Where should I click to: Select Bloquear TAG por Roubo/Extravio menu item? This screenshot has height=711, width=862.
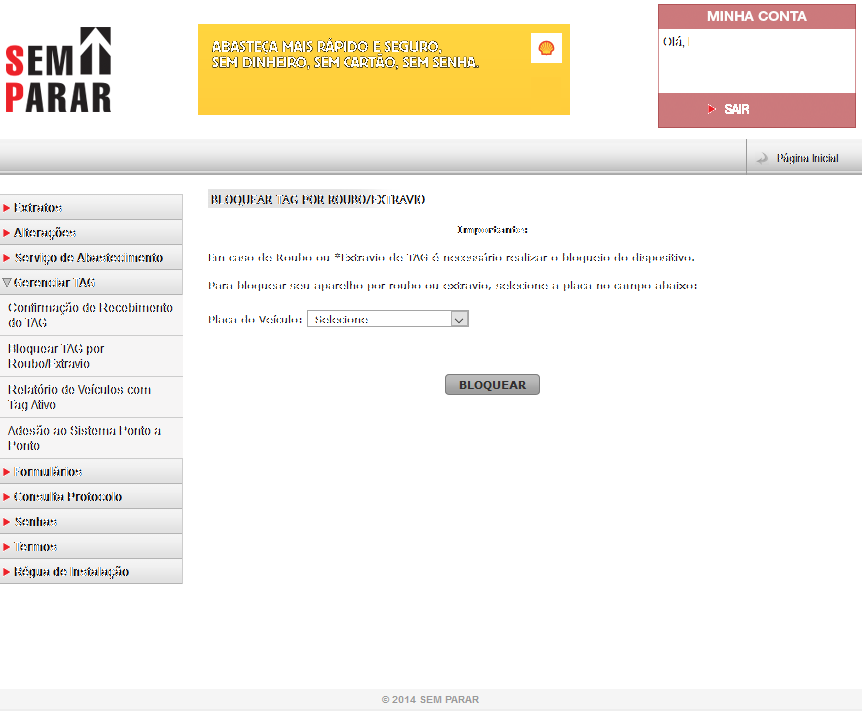click(91, 356)
